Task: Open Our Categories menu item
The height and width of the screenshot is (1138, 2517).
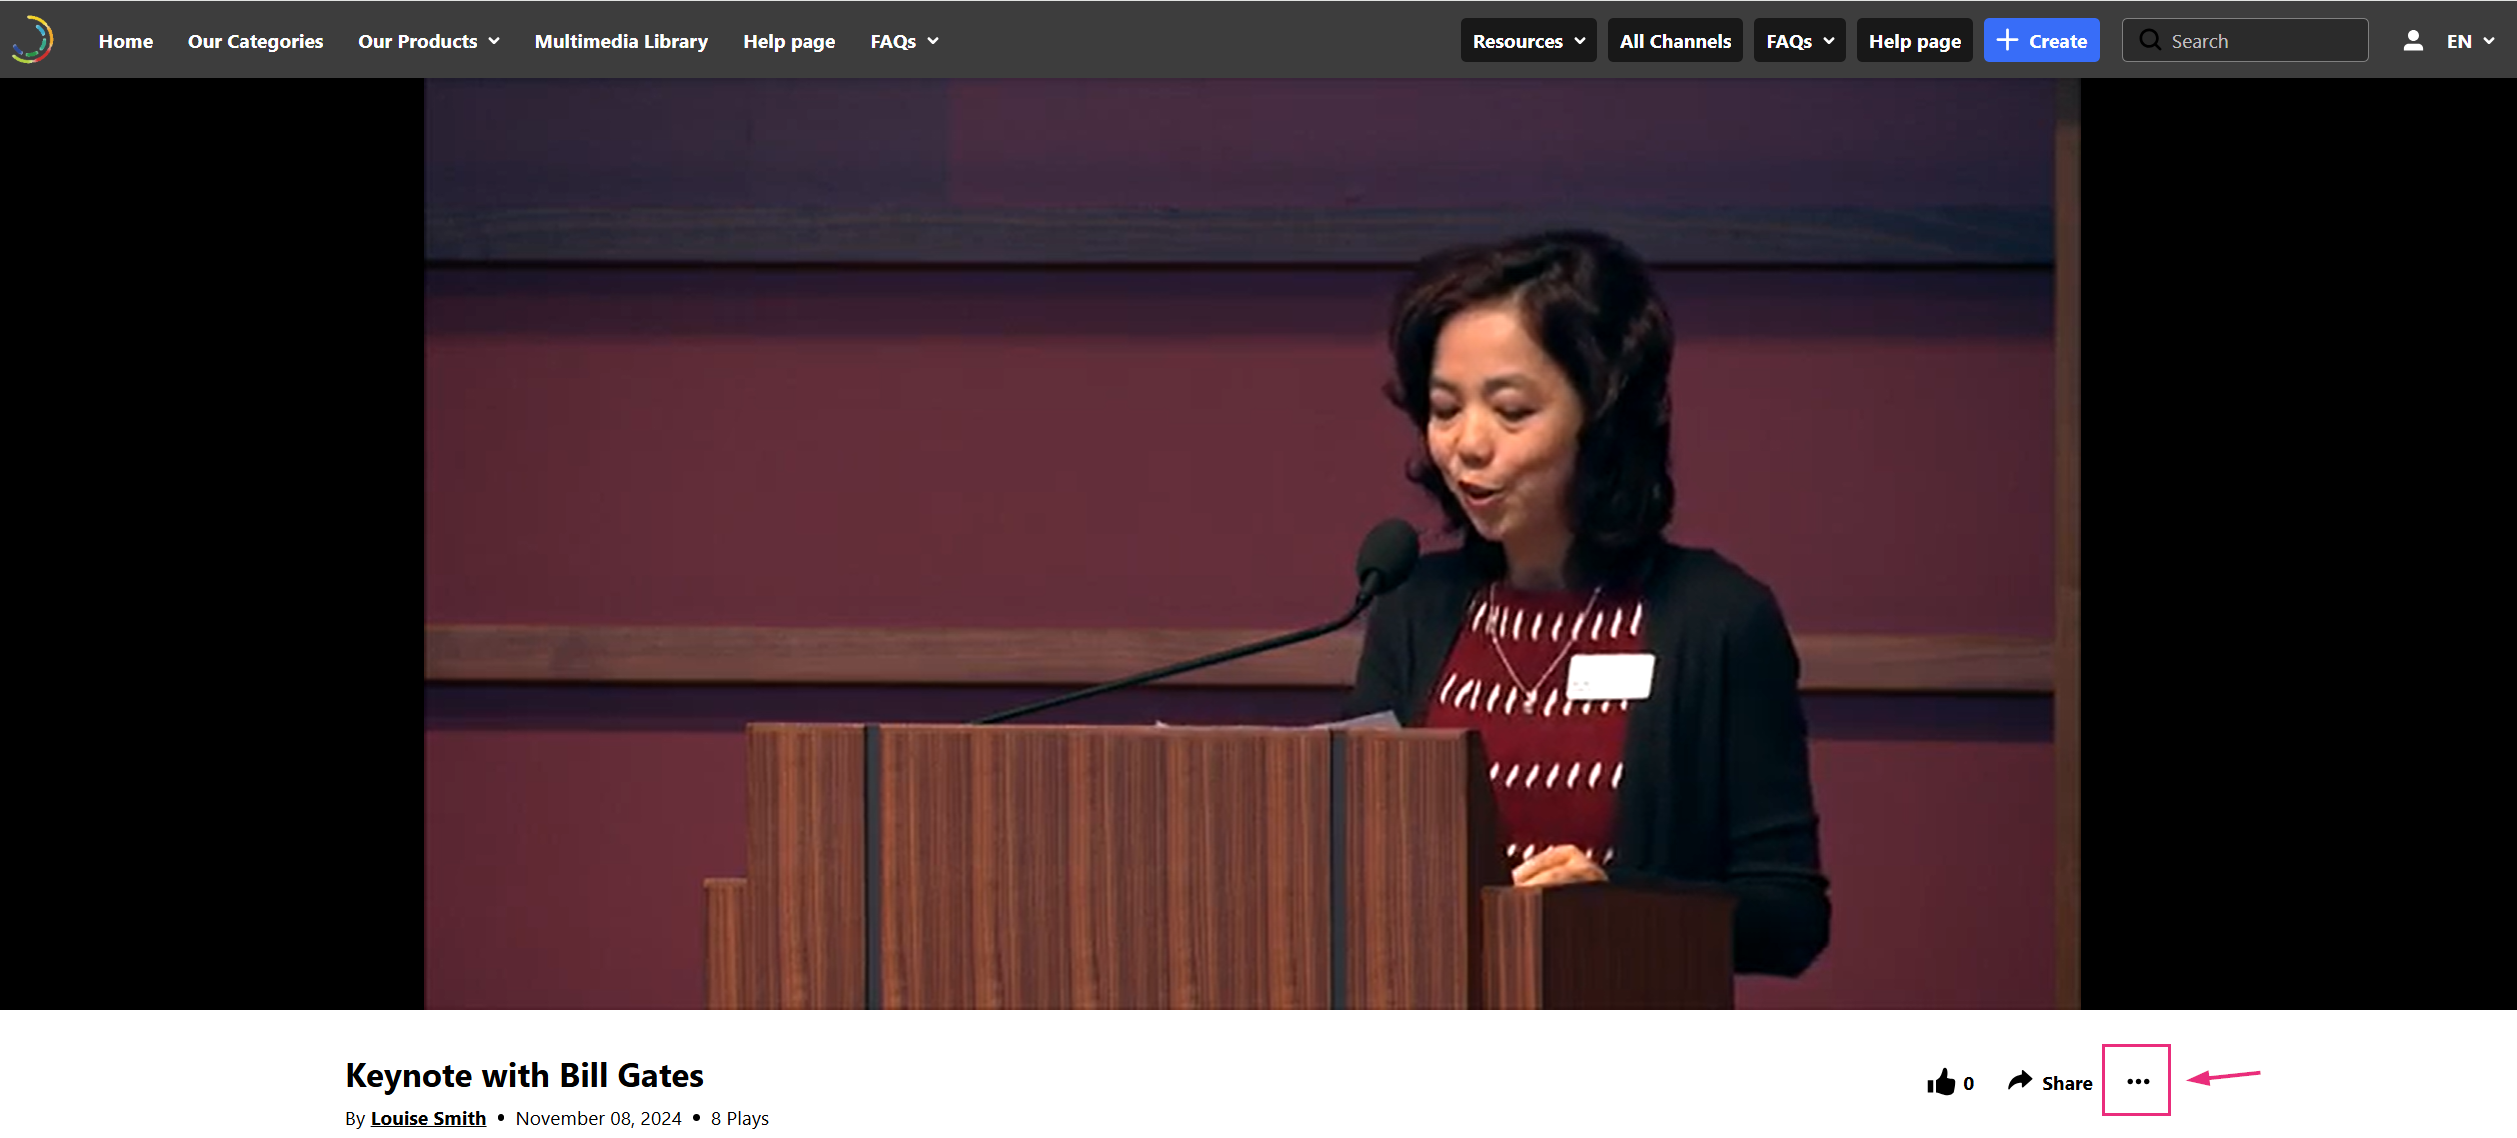Action: pos(255,41)
